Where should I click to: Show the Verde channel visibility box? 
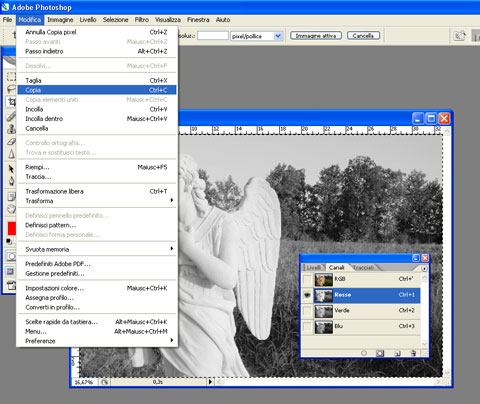pyautogui.click(x=307, y=311)
